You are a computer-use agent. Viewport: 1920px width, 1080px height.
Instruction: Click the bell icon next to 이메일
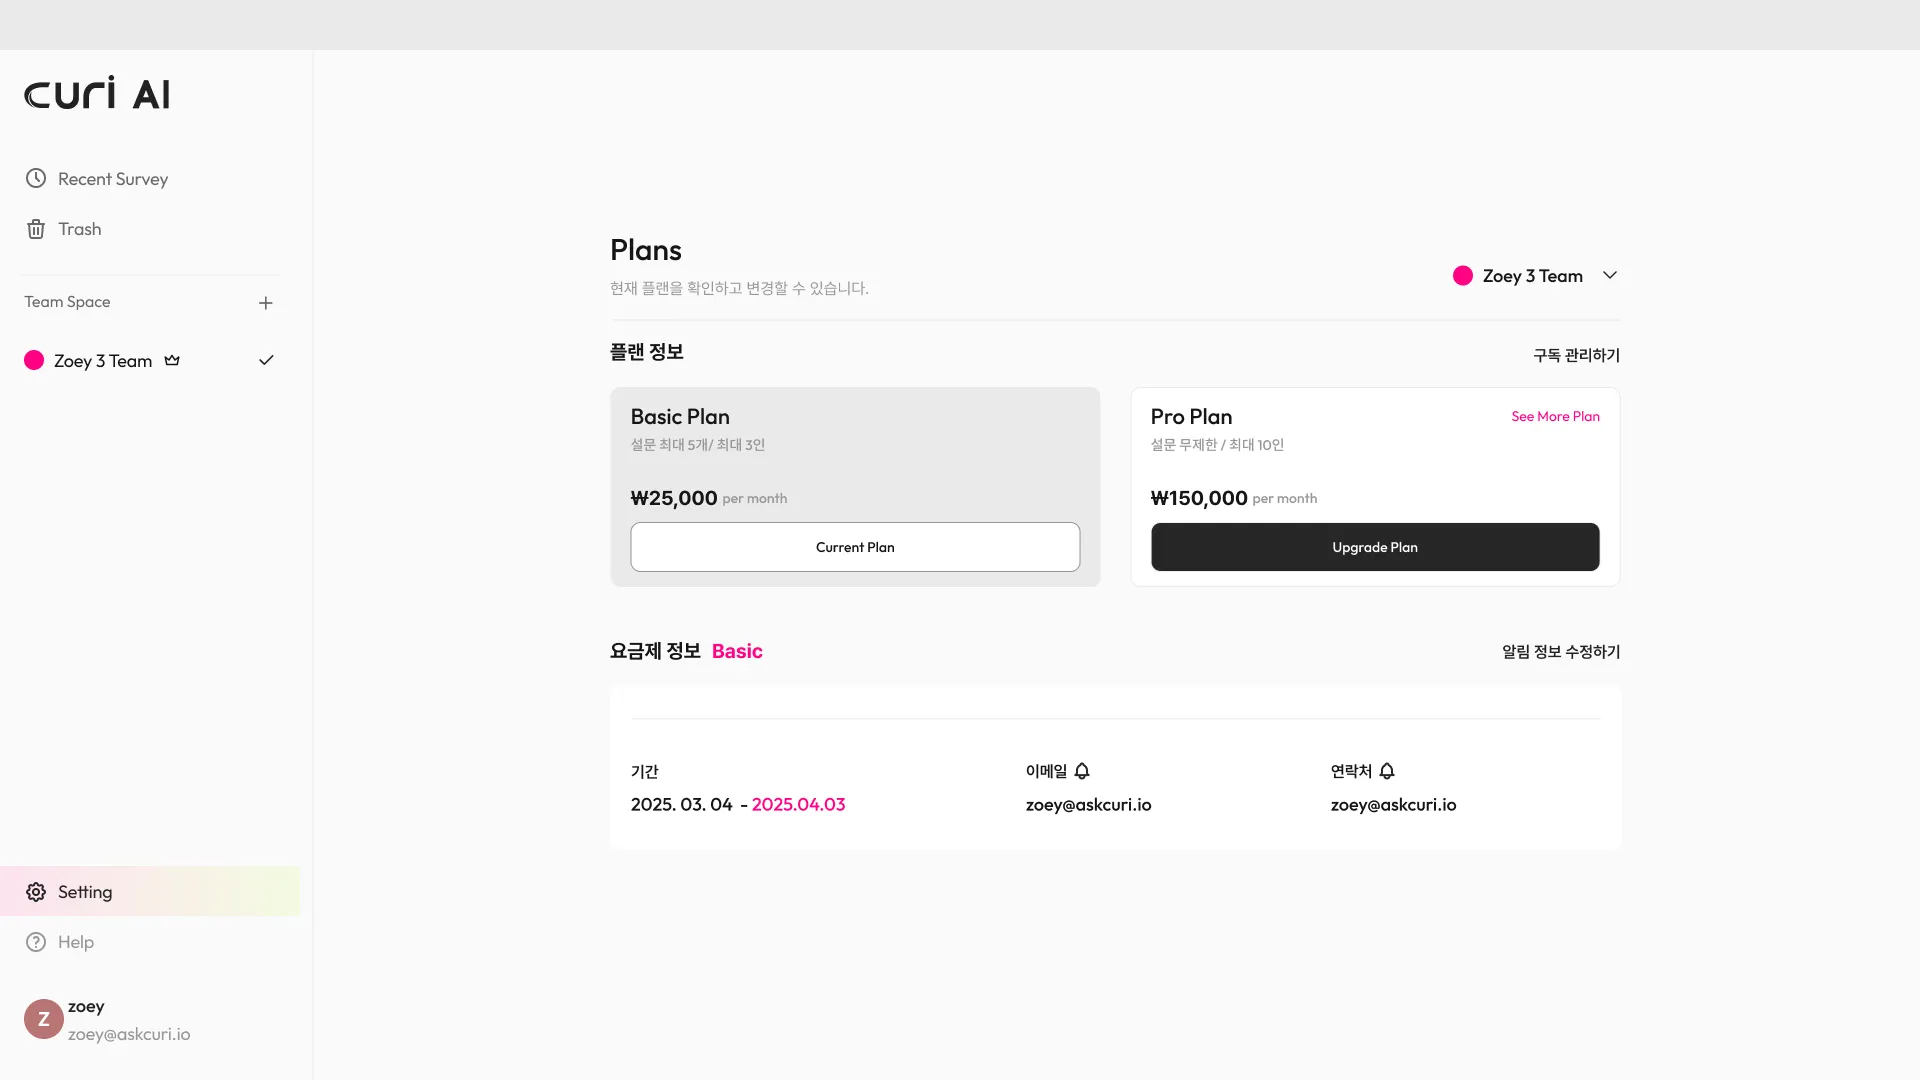point(1082,771)
